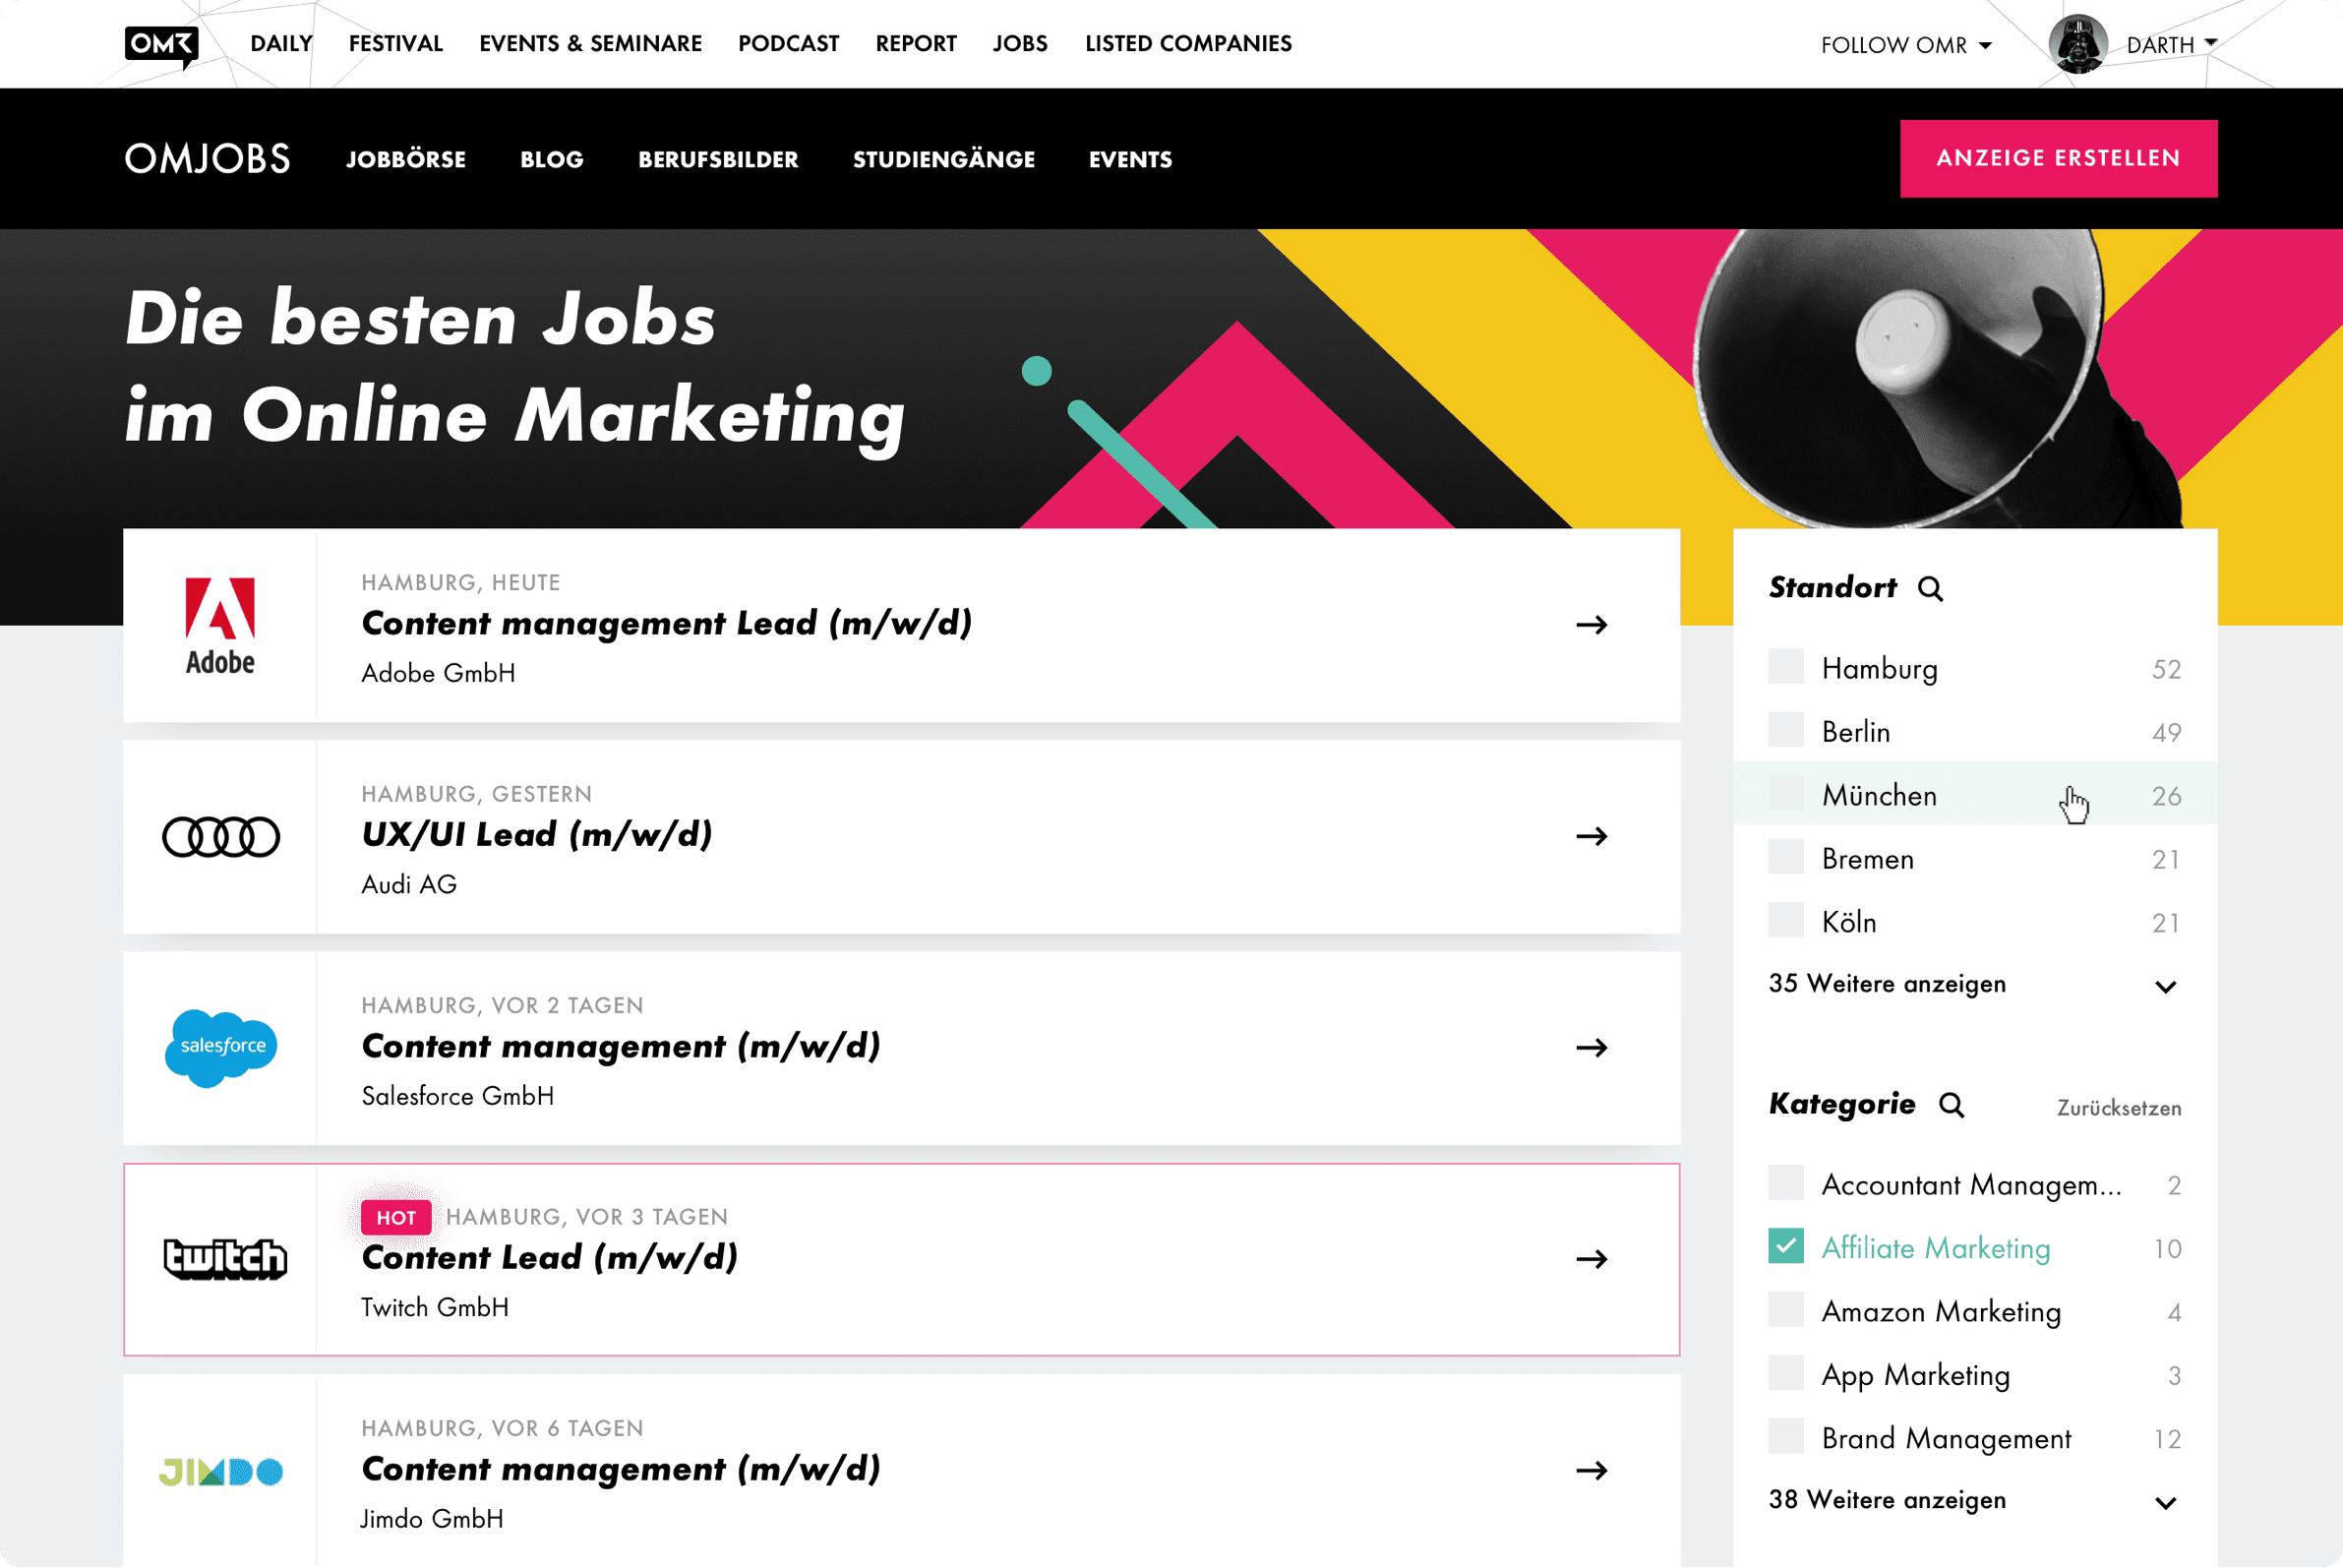Switch to the BLOG section
The image size is (2343, 1568).
[x=551, y=158]
